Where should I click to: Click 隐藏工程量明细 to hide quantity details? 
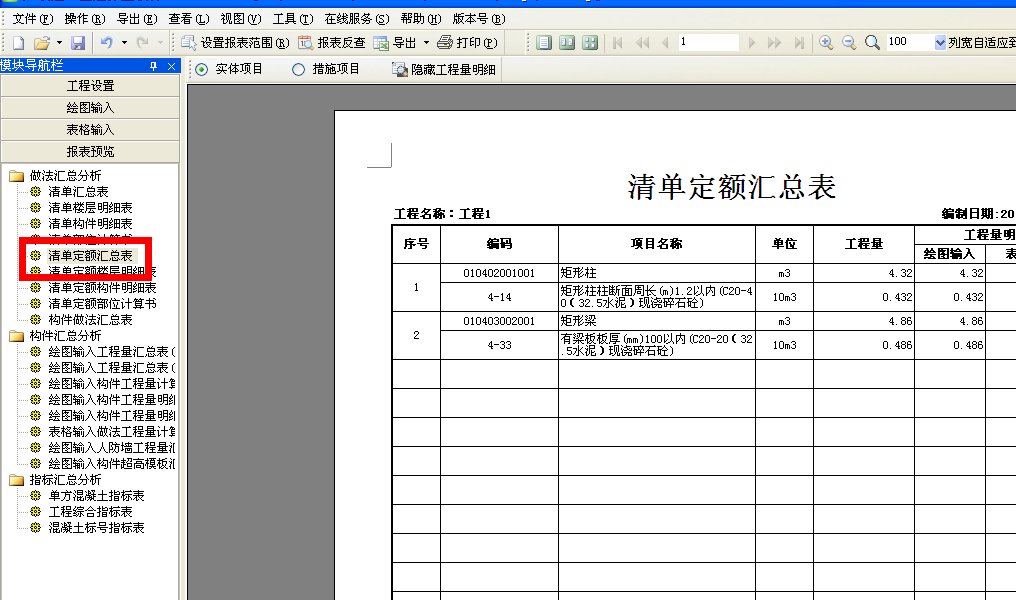(x=444, y=69)
